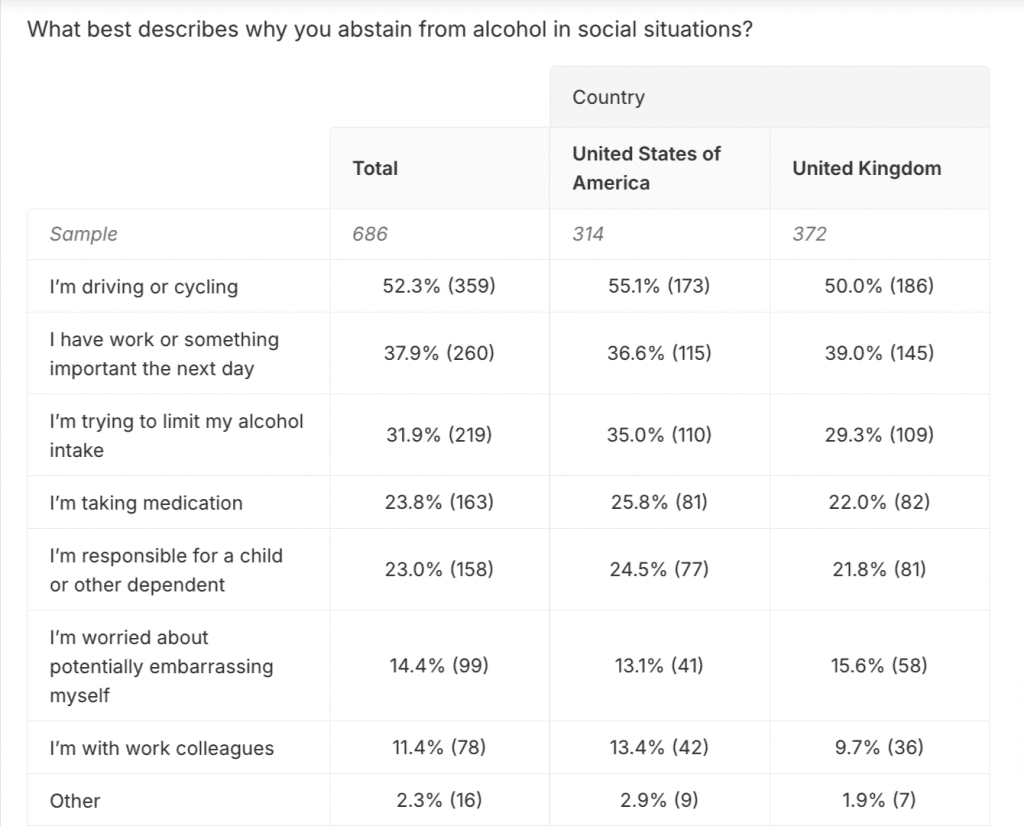Viewport: 1024px width, 826px height.
Task: Click the US value 35.0% (110)
Action: (659, 436)
